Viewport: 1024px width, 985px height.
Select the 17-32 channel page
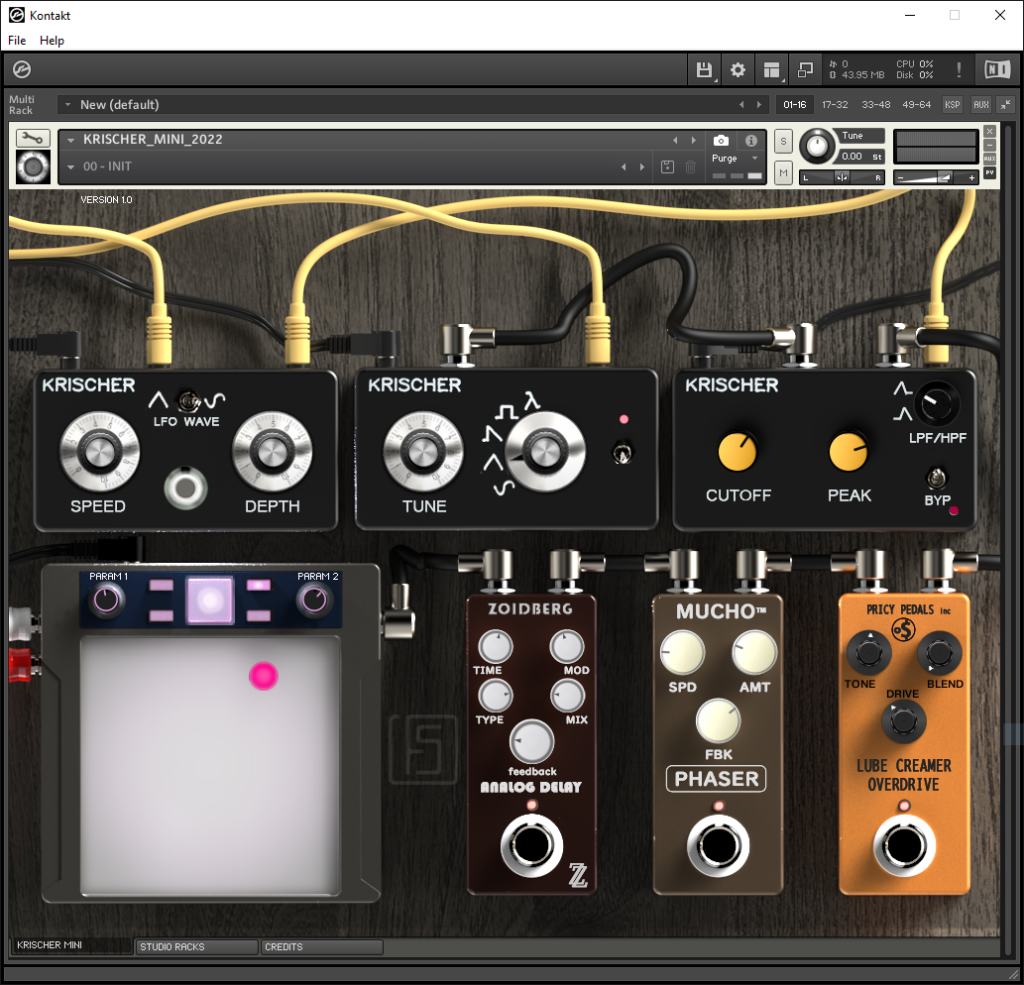click(835, 105)
